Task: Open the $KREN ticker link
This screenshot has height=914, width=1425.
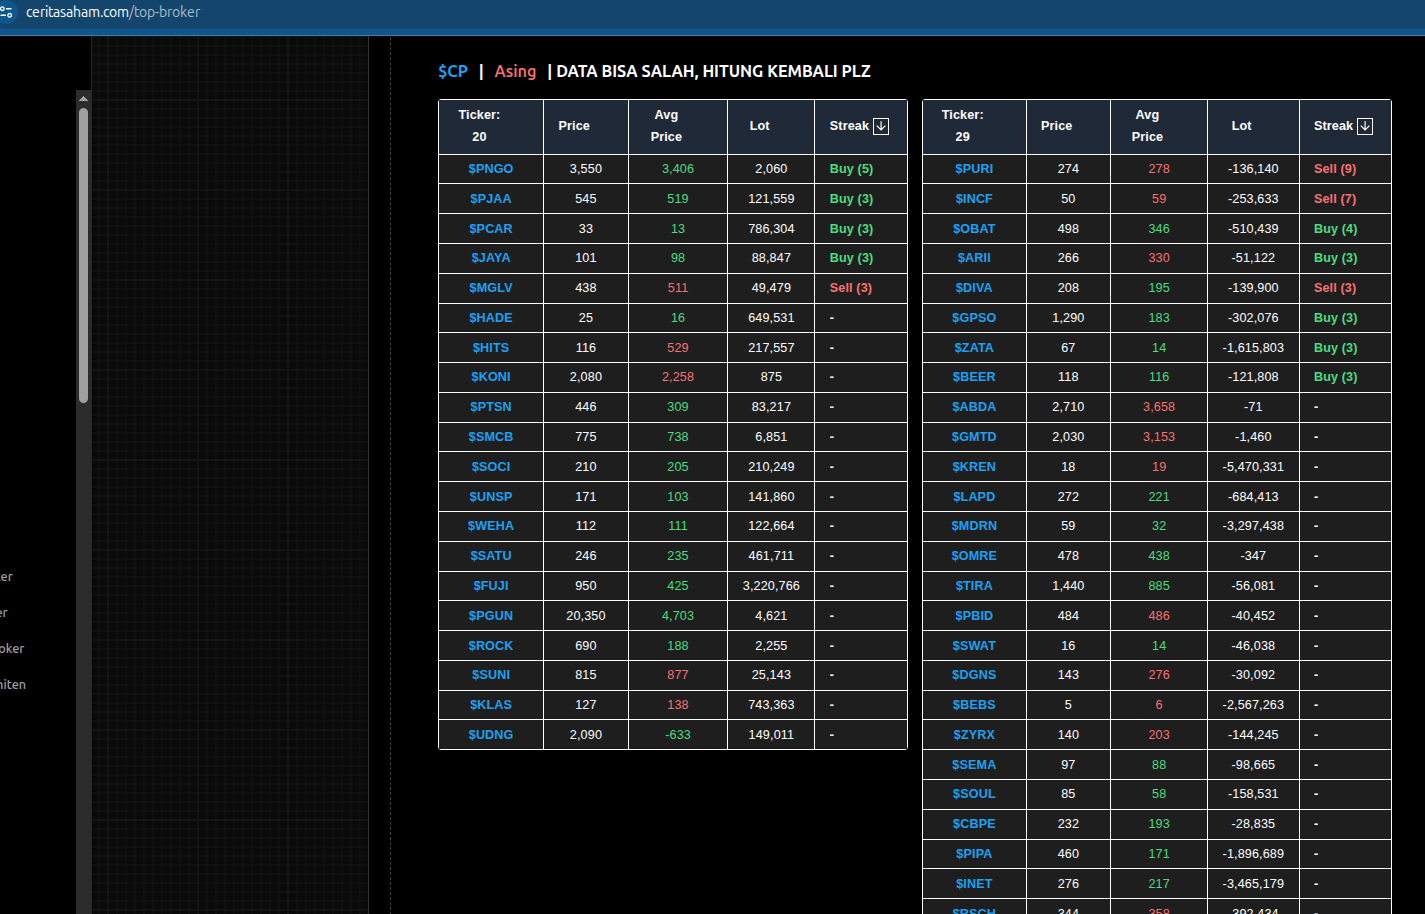Action: (974, 467)
